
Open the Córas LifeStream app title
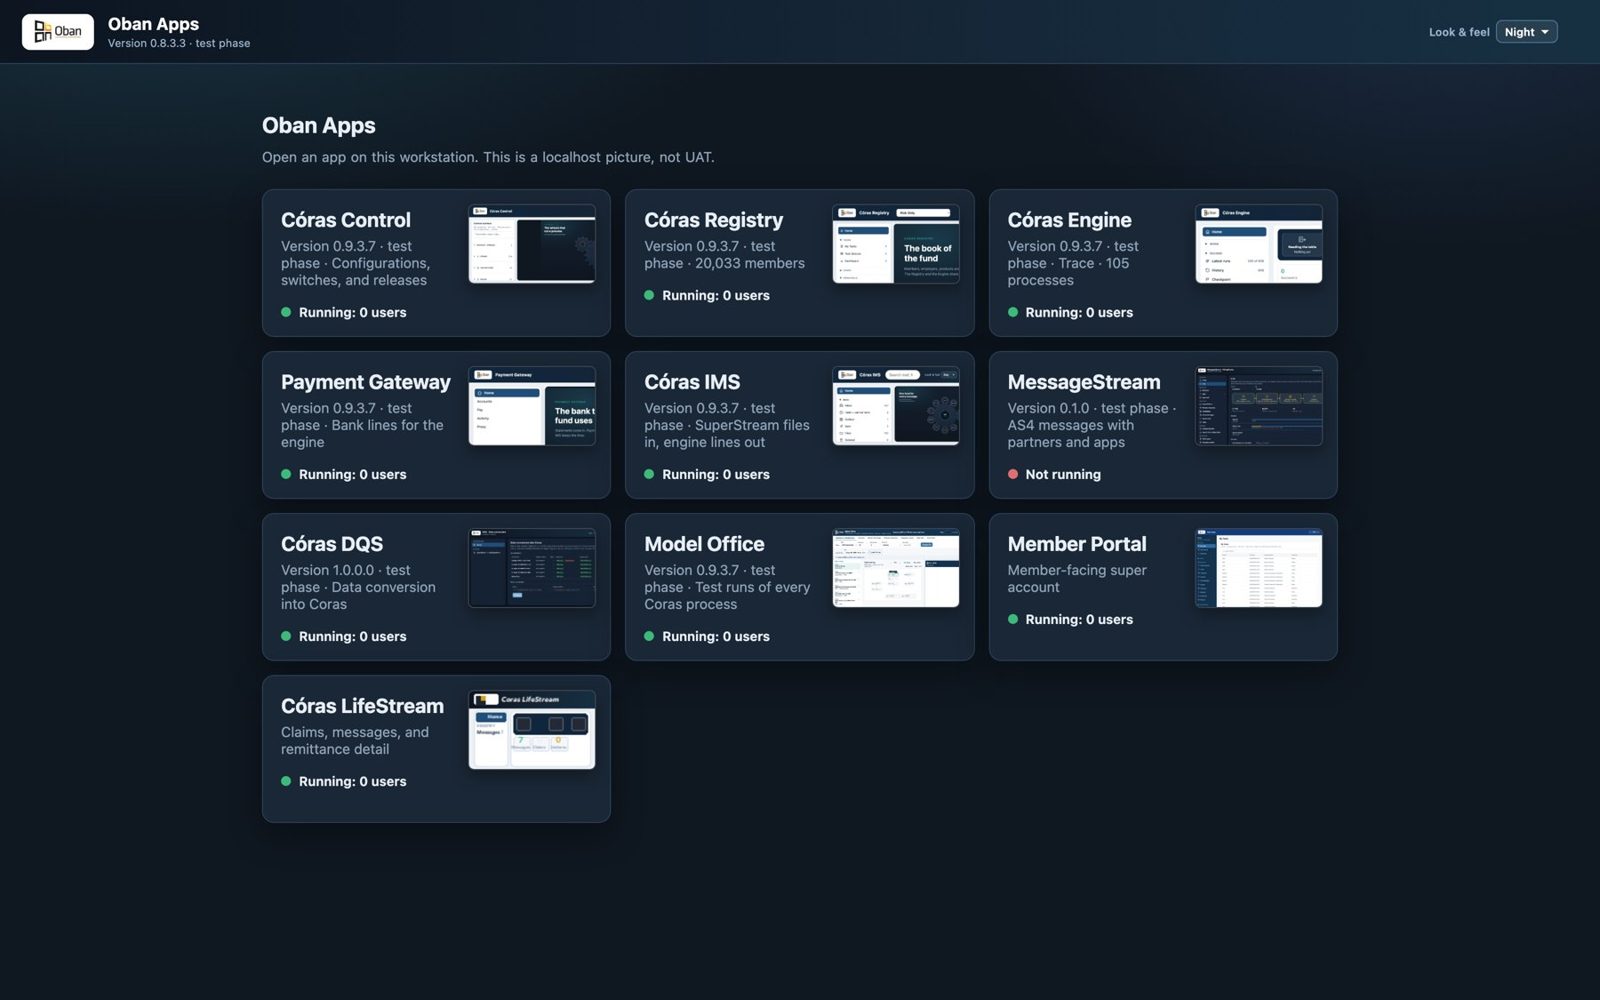tap(362, 706)
